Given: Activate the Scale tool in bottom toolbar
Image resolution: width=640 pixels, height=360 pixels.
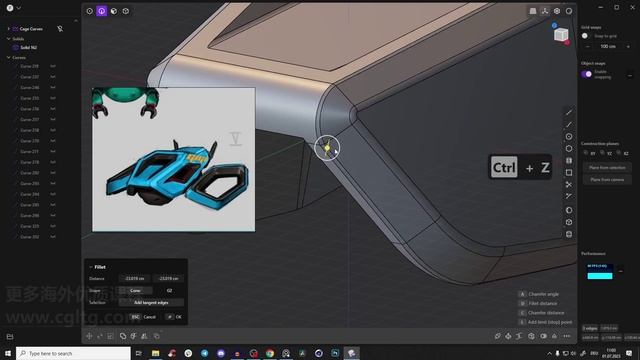Looking at the screenshot, I should tap(111, 336).
